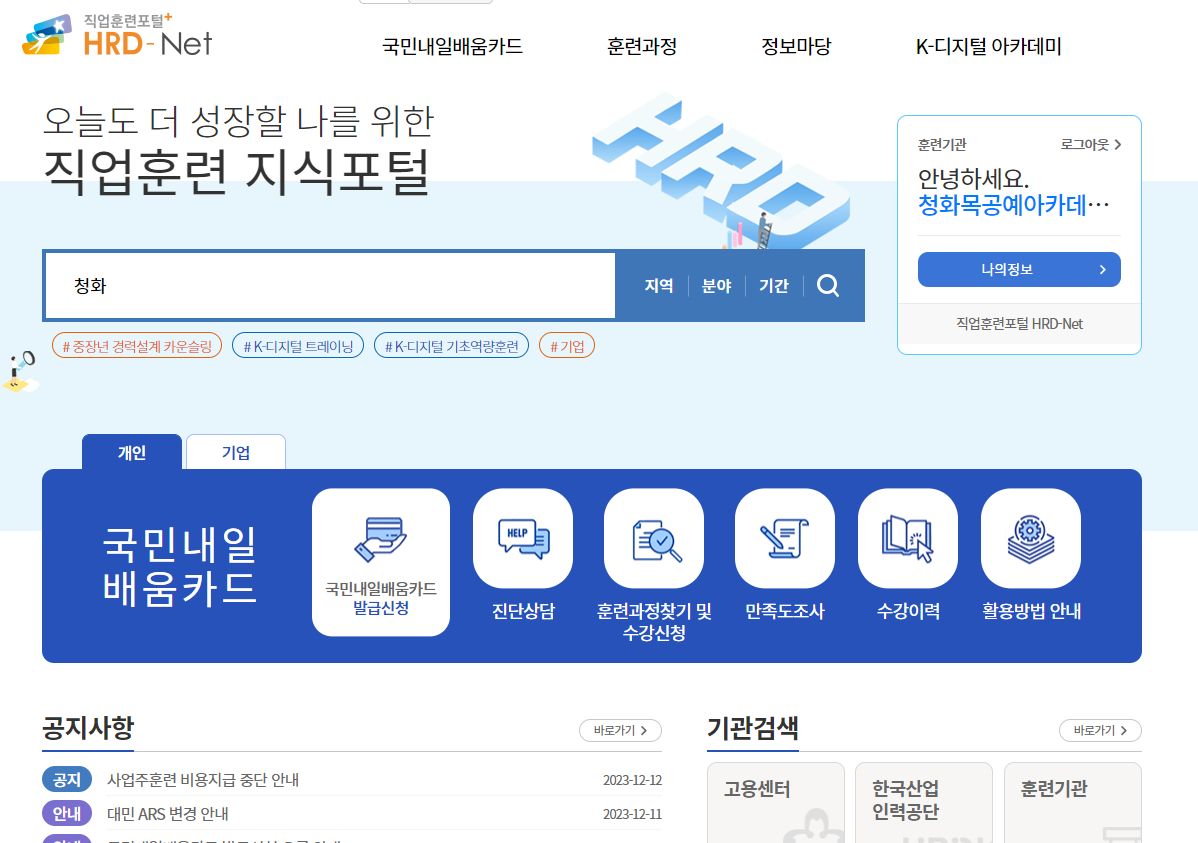Click 기관검색 바로가기 button
This screenshot has height=843, width=1198.
[1100, 731]
